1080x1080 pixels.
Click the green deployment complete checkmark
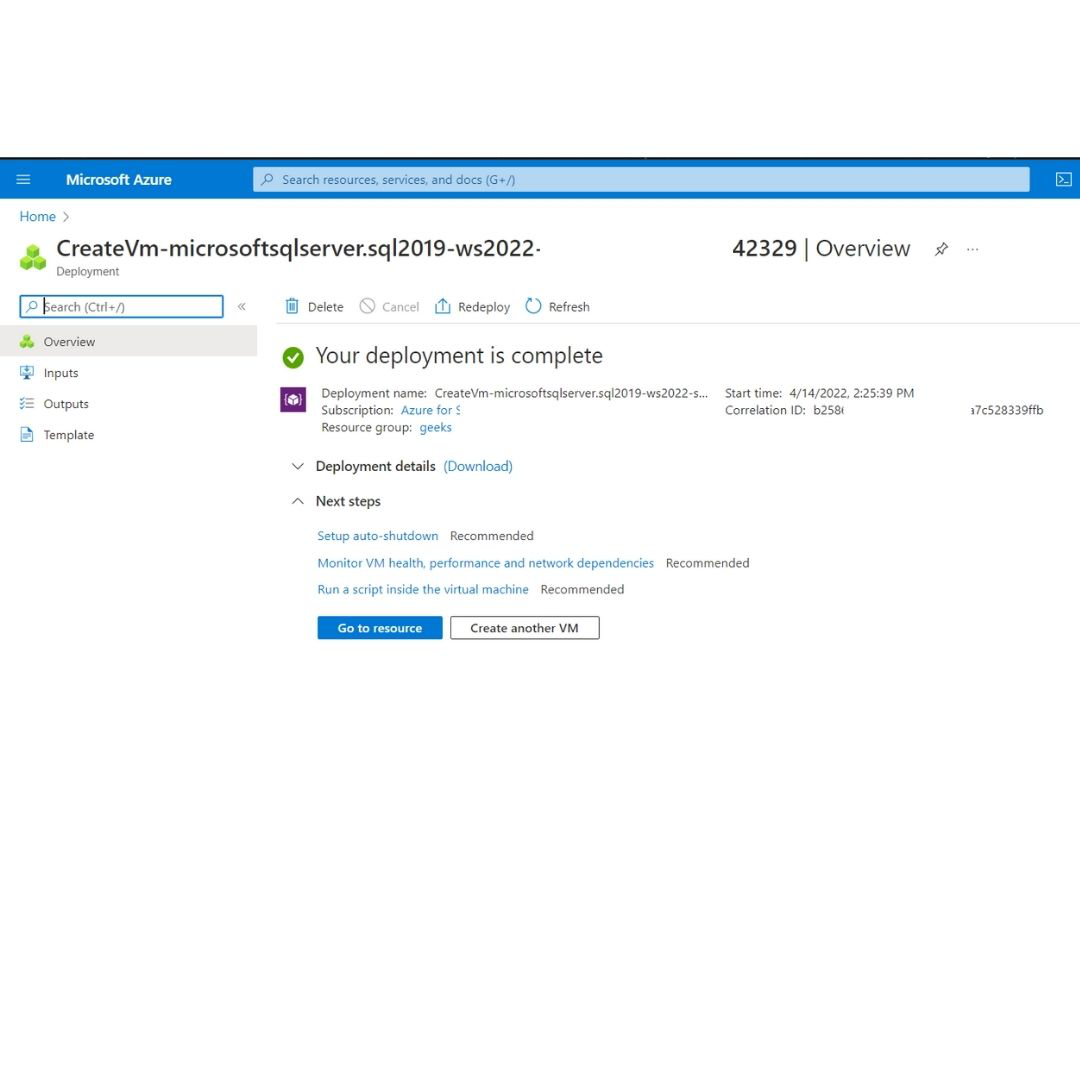click(293, 357)
